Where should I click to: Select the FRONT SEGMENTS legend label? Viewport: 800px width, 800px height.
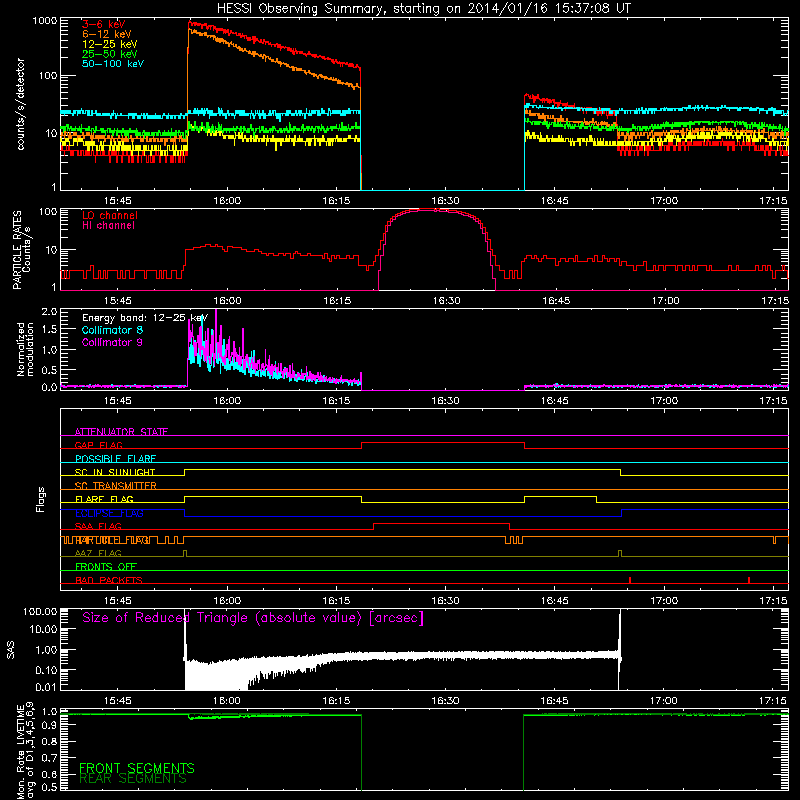point(137,768)
